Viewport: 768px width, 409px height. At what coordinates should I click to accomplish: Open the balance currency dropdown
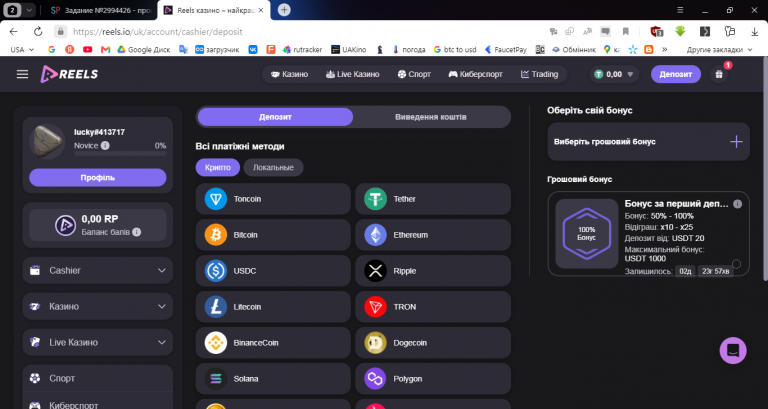click(614, 74)
